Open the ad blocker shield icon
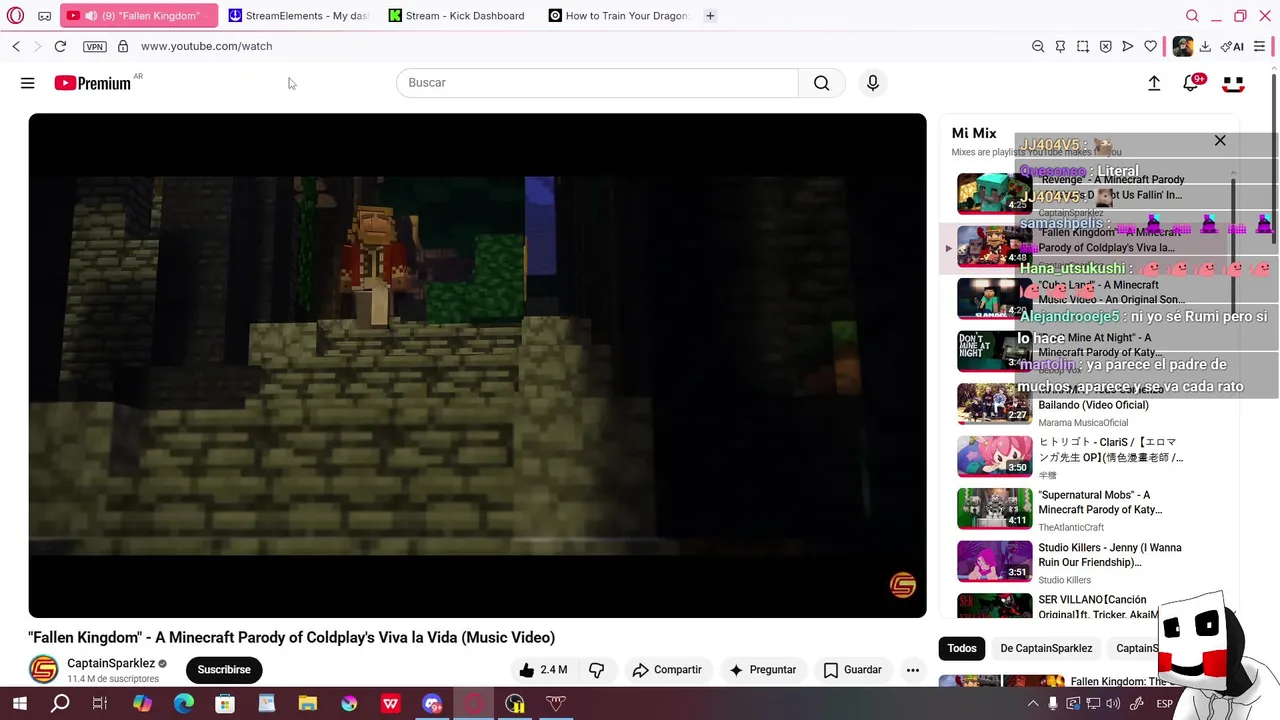The width and height of the screenshot is (1280, 720). pyautogui.click(x=1105, y=46)
